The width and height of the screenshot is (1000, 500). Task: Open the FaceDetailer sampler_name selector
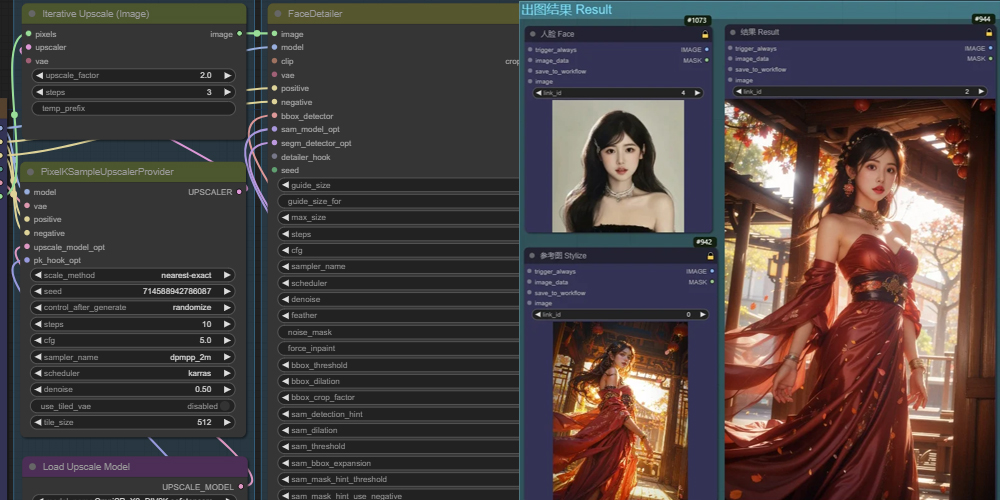pos(399,267)
